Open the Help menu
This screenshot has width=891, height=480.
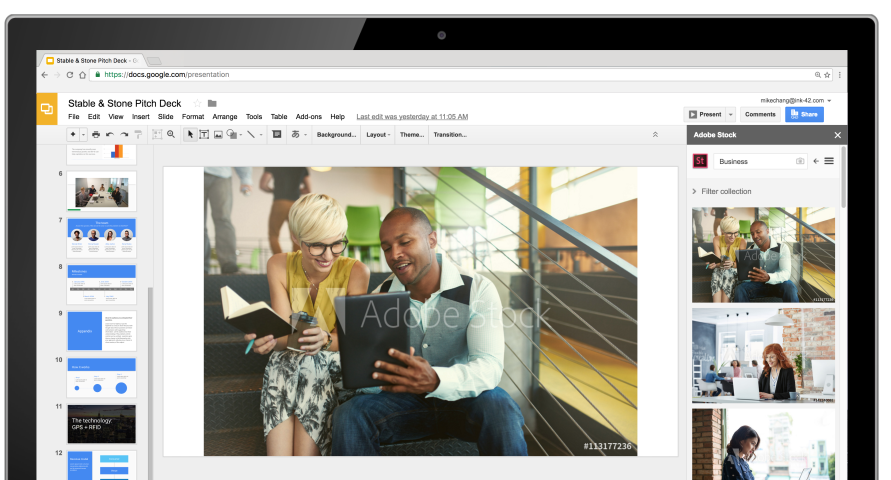(338, 116)
